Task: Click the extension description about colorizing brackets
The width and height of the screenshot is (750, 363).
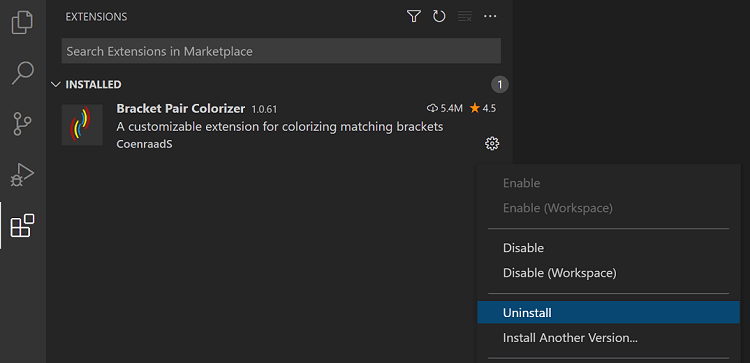Action: (x=280, y=127)
